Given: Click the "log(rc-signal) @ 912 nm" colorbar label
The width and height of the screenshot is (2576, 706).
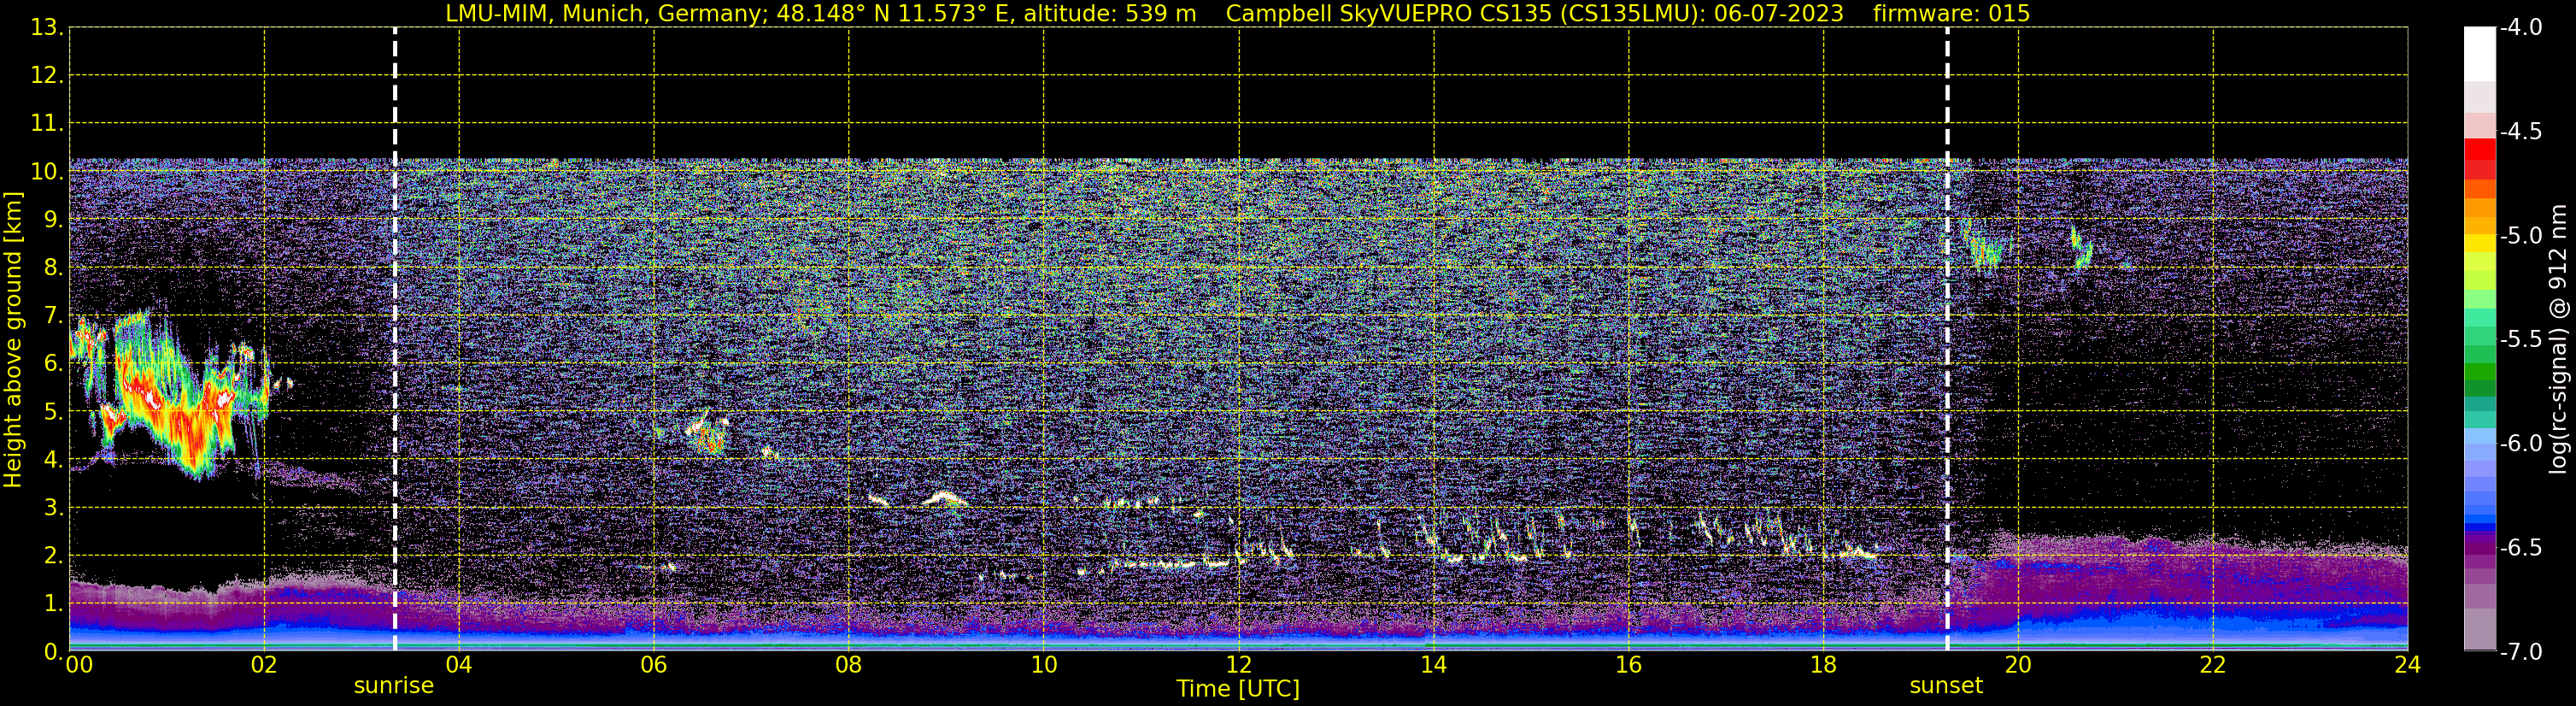Looking at the screenshot, I should click(2559, 339).
